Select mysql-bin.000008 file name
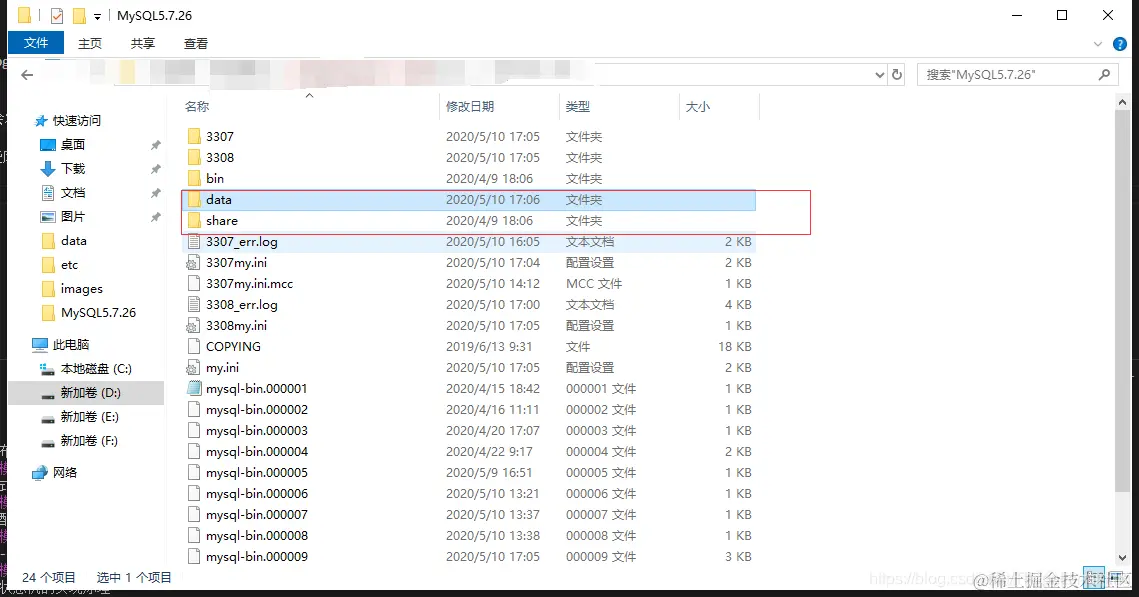 (256, 536)
